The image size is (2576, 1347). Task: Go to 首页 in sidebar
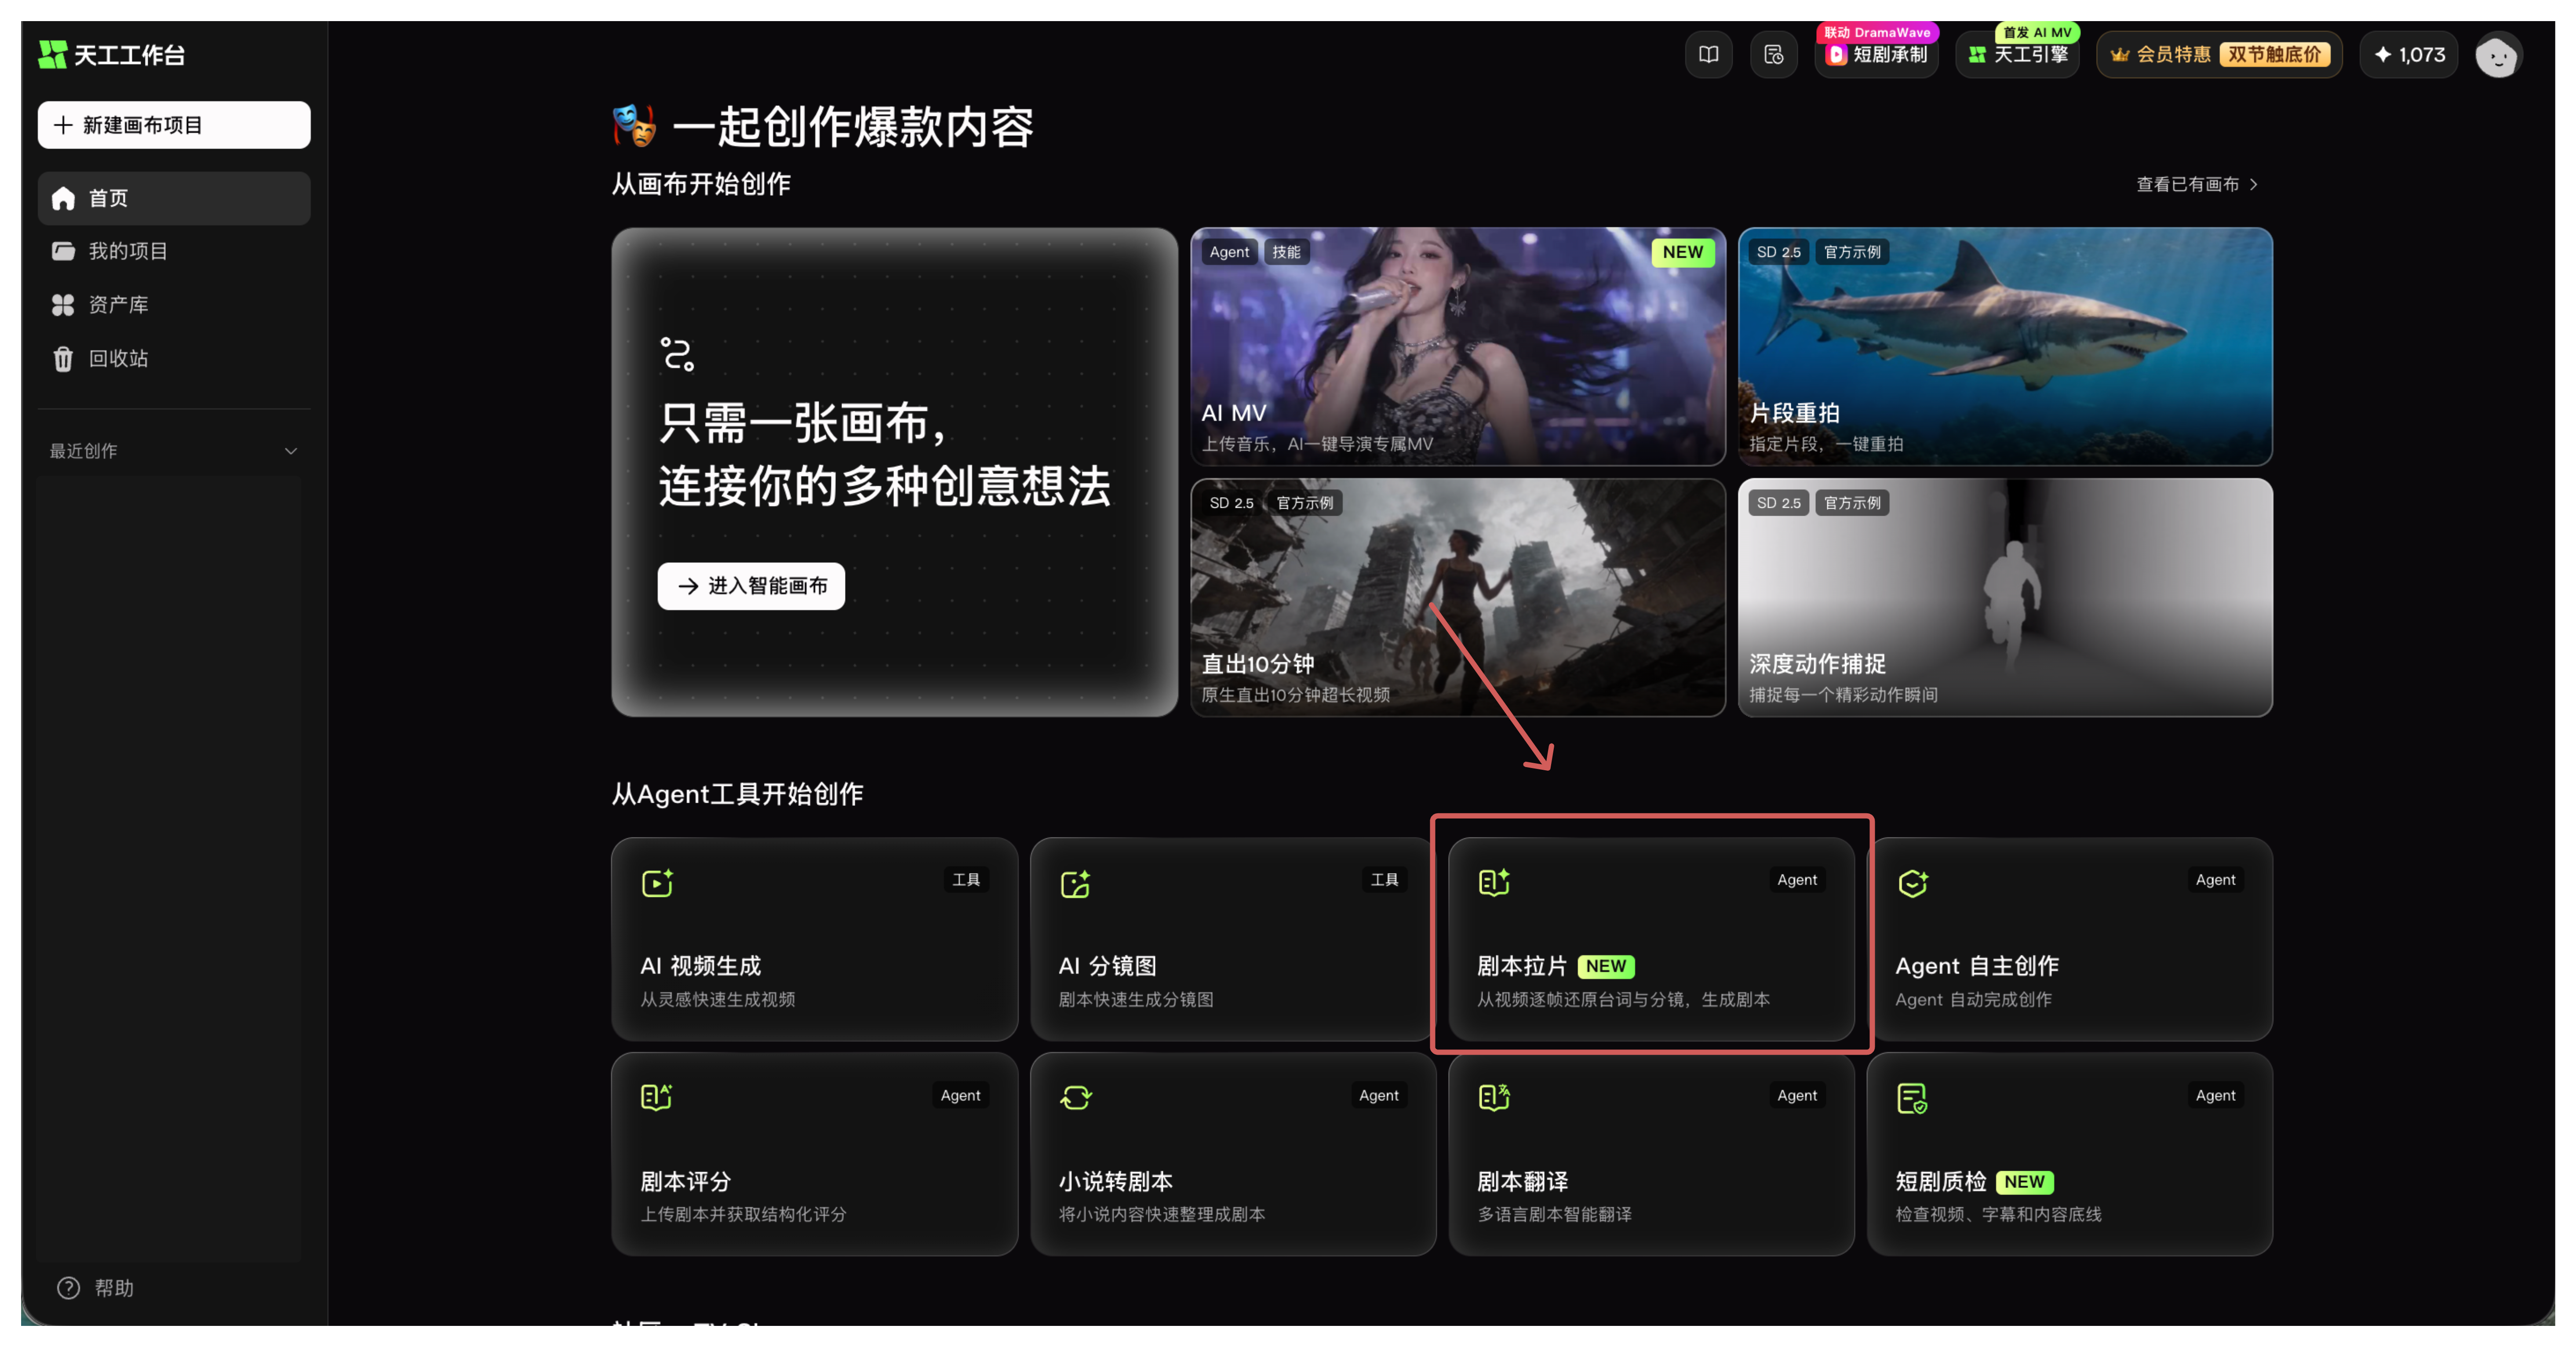click(174, 198)
